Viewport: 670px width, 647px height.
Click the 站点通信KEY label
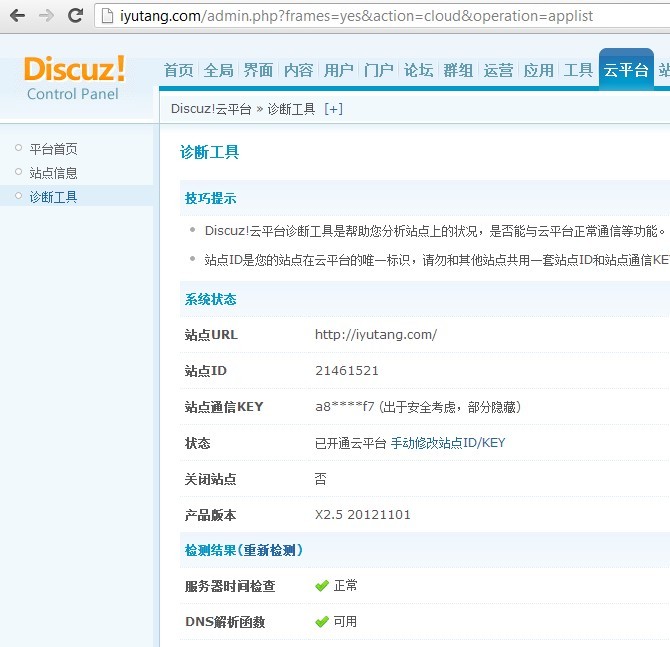tap(224, 407)
